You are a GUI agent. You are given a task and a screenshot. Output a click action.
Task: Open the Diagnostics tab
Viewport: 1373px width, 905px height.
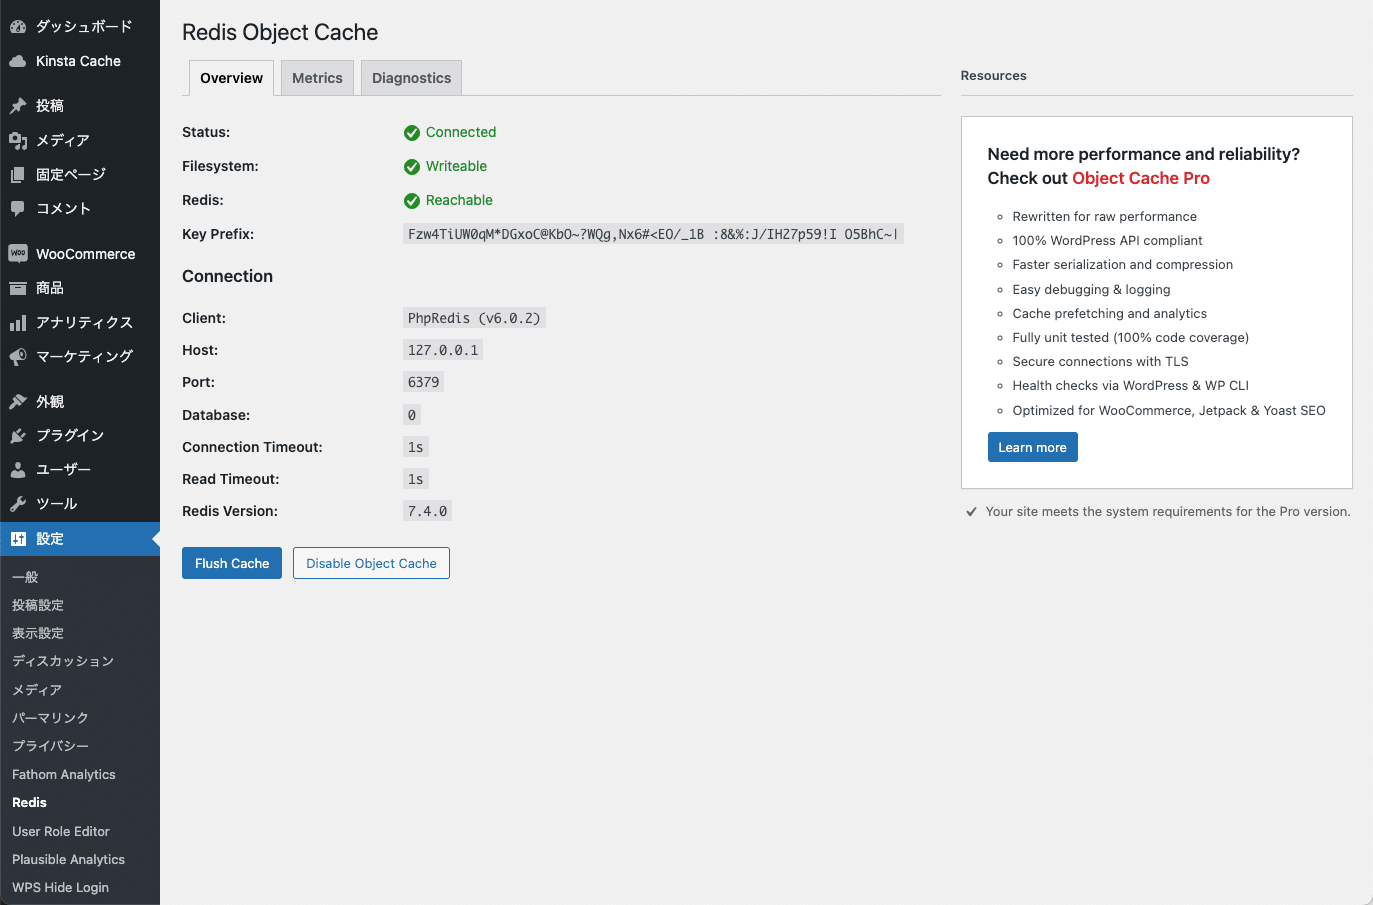click(411, 78)
